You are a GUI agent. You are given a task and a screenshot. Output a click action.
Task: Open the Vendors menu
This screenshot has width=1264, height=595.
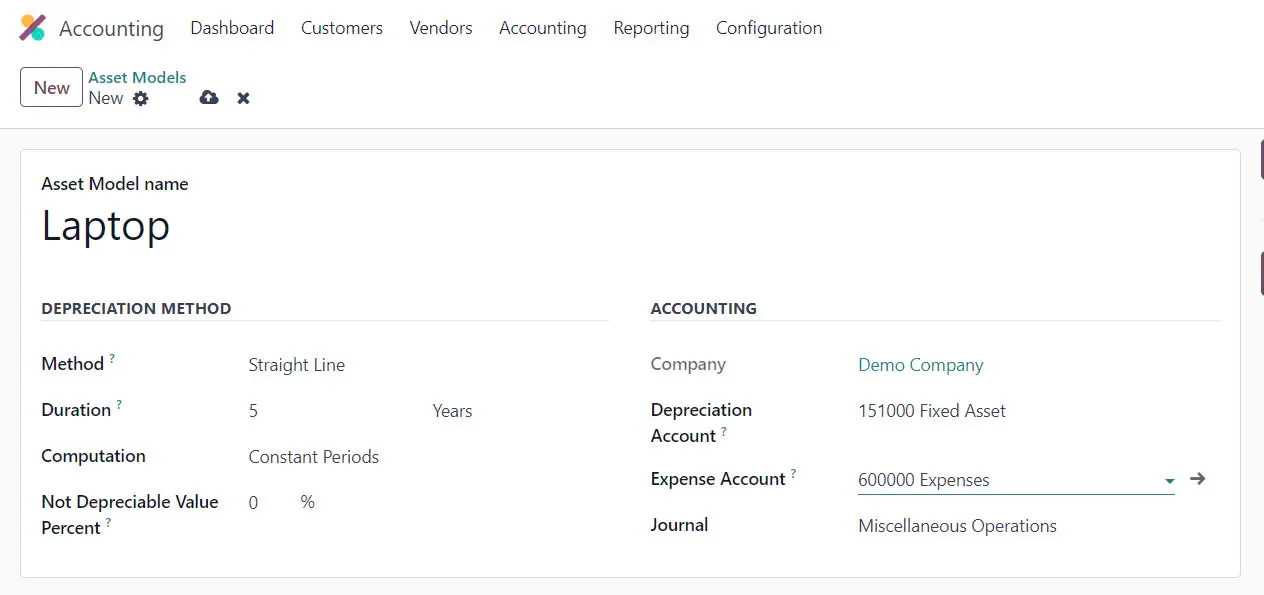tap(440, 28)
